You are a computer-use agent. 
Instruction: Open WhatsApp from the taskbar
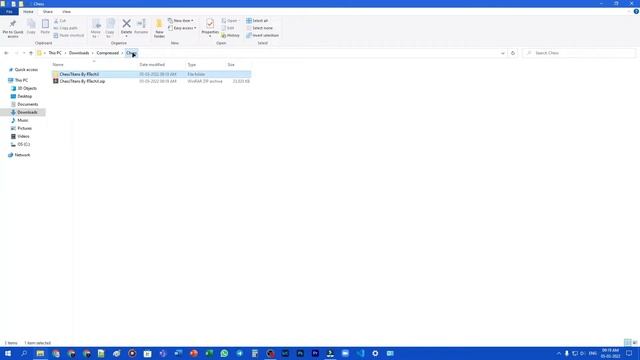click(224, 353)
